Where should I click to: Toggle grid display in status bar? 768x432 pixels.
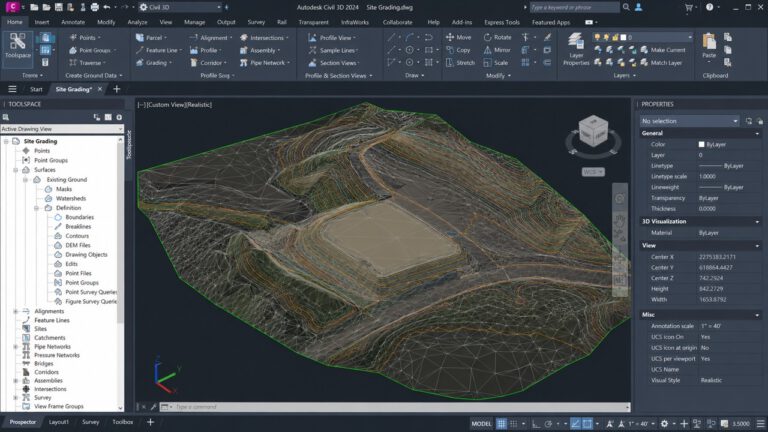501,424
